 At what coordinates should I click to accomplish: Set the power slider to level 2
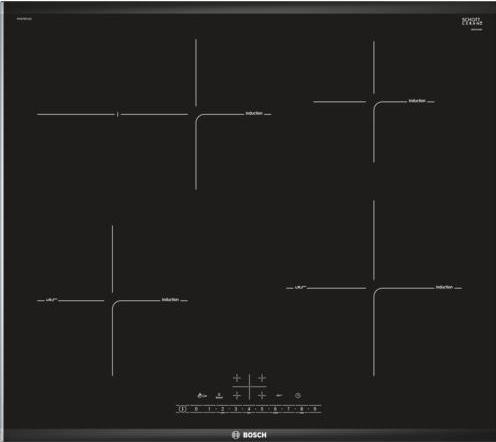(222, 409)
